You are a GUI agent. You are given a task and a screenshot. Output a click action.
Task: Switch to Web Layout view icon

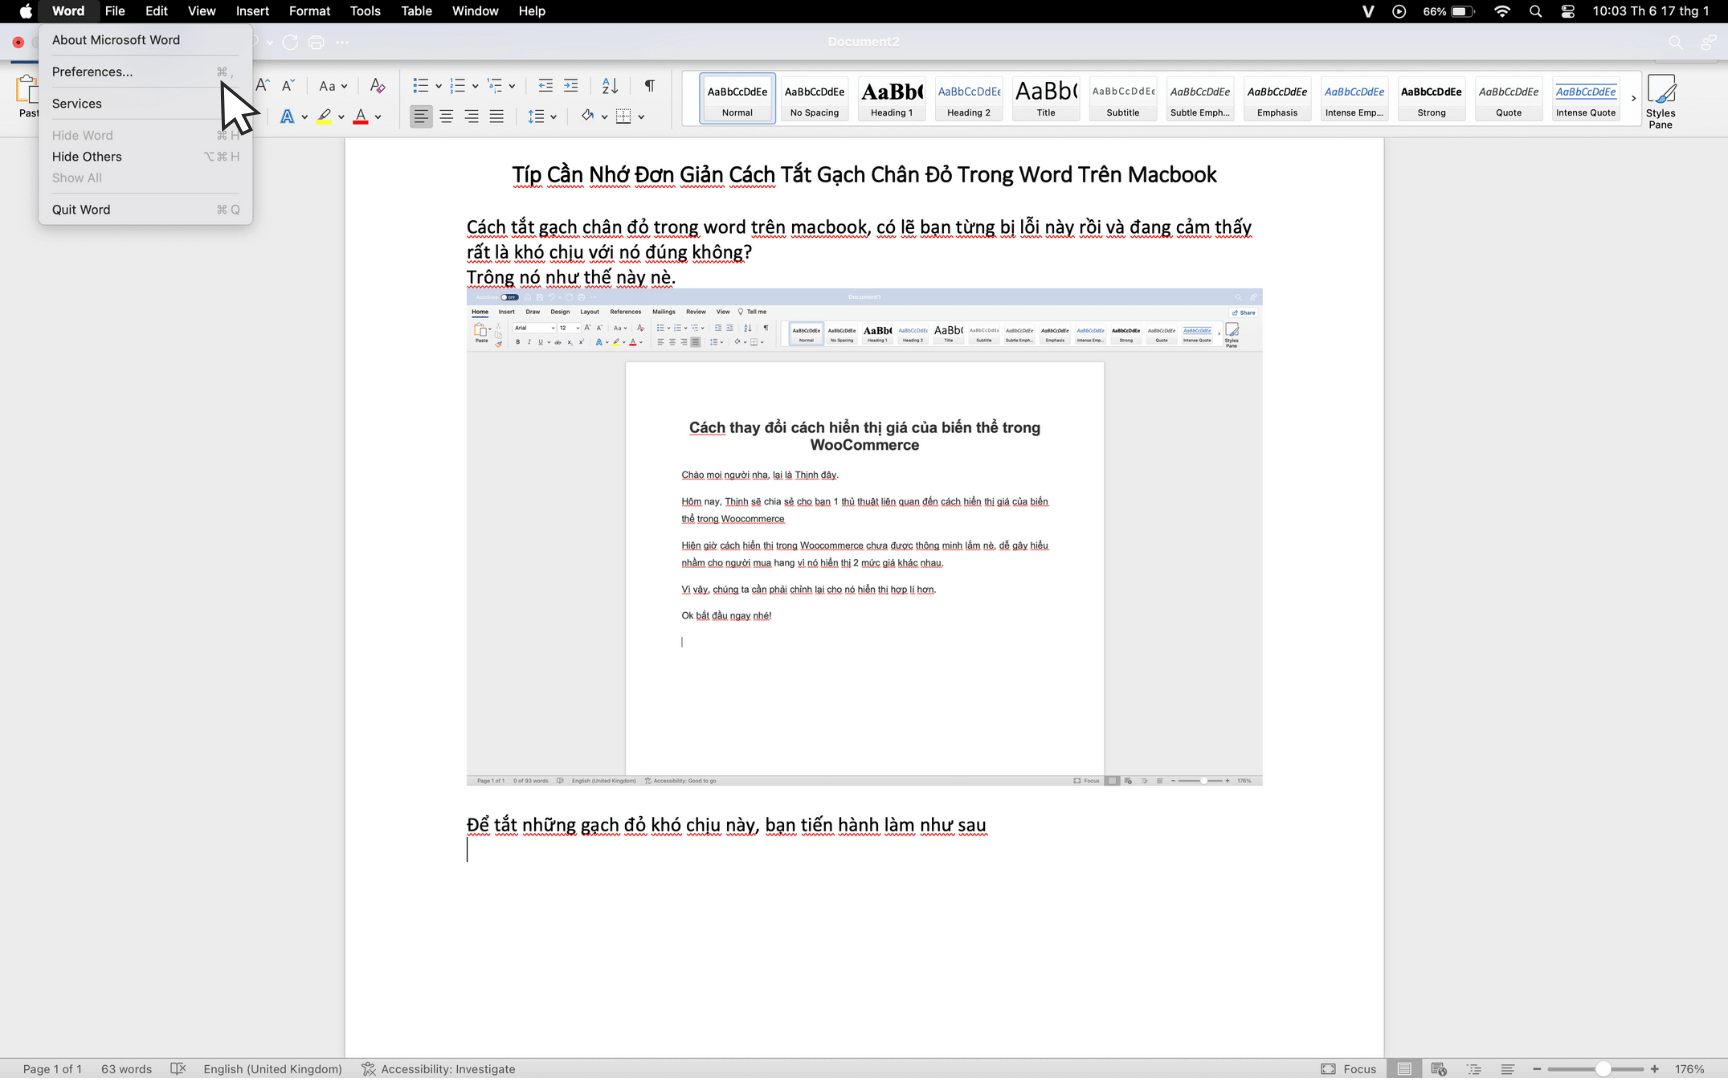pos(1439,1069)
